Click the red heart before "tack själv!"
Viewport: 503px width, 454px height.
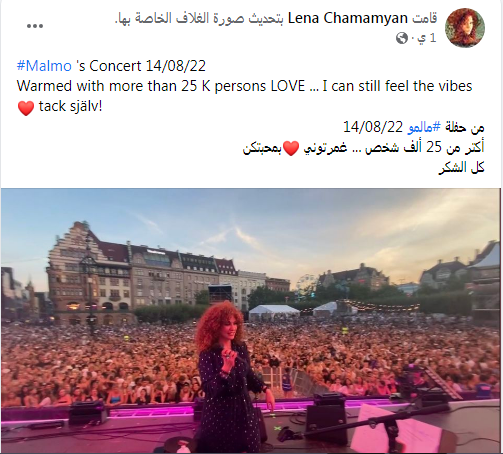click(x=26, y=108)
